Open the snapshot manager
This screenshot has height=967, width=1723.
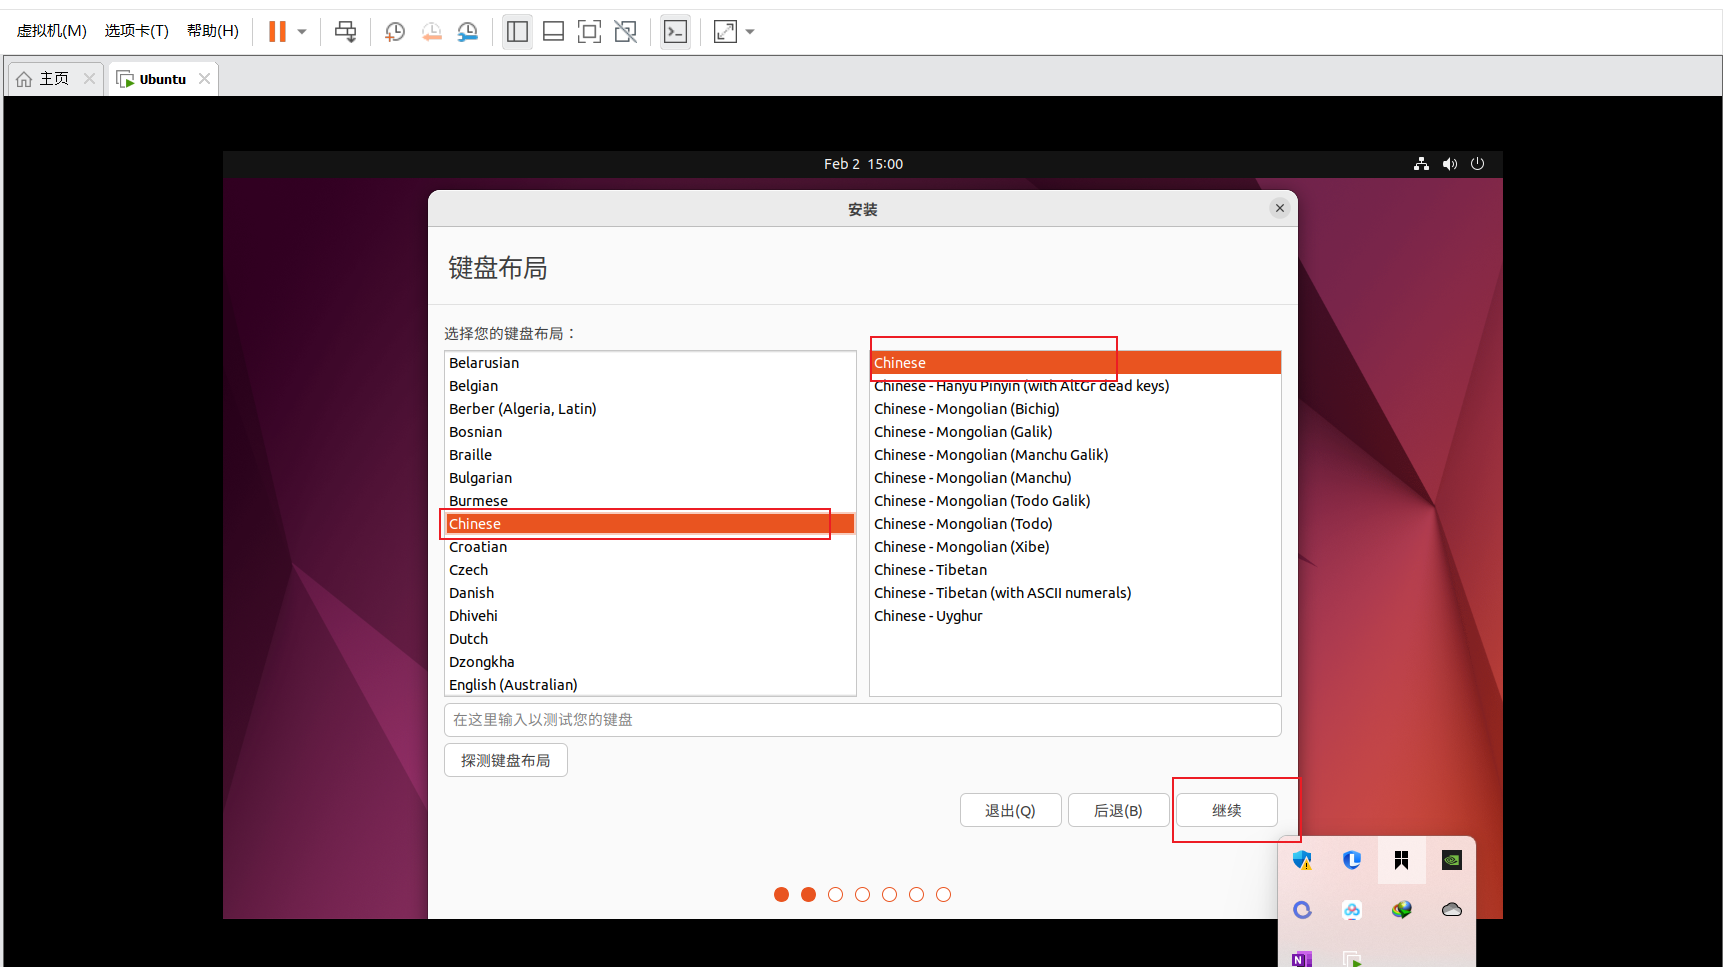tap(467, 31)
